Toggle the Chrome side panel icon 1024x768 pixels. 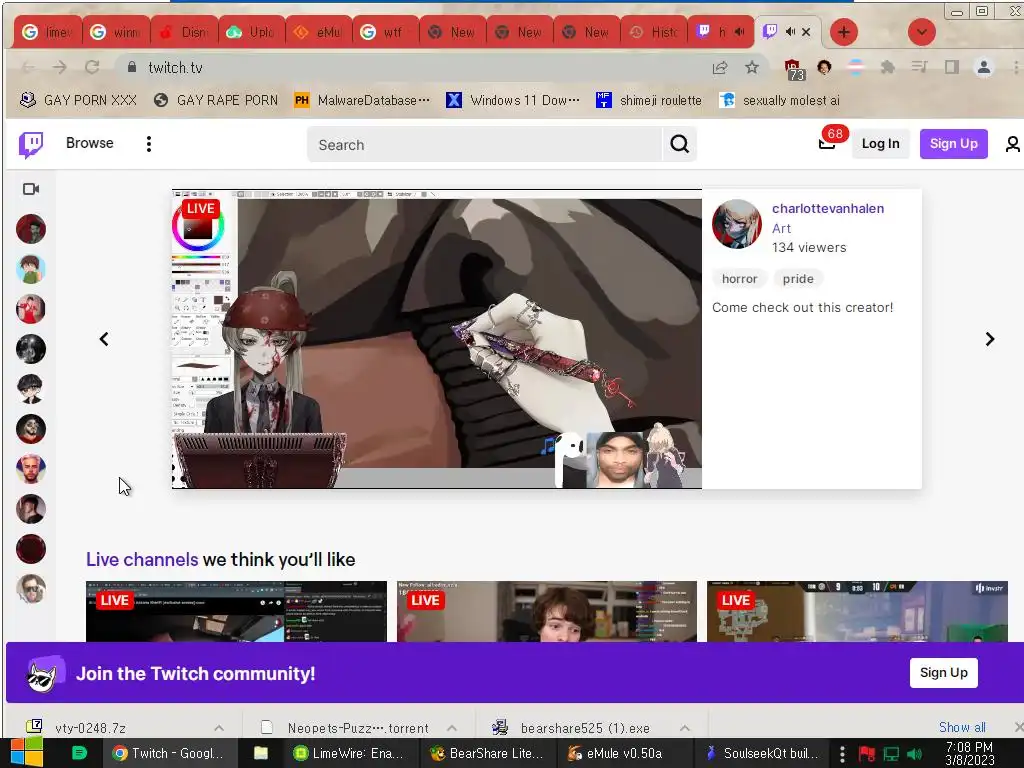pyautogui.click(x=952, y=67)
